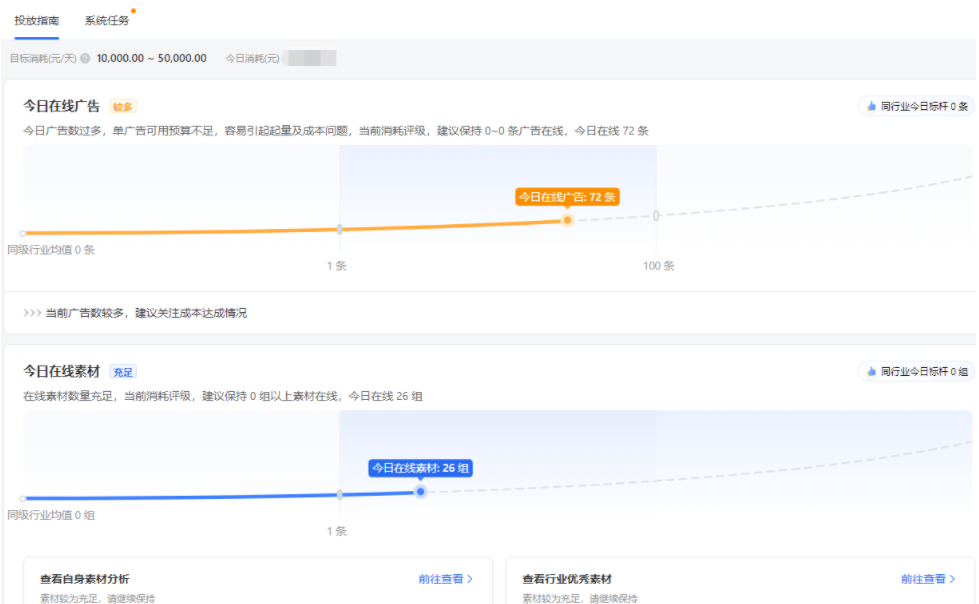The height and width of the screenshot is (604, 979).
Task: Open the 系统任务 tab
Action: pos(107,21)
